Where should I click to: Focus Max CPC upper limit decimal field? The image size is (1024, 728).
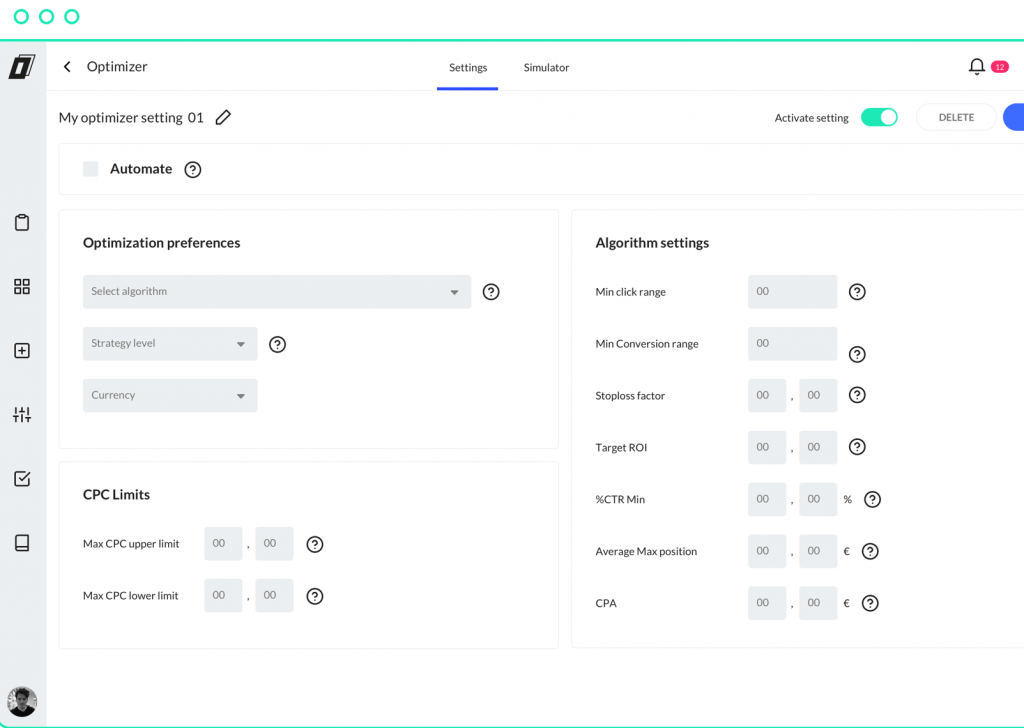[x=274, y=543]
